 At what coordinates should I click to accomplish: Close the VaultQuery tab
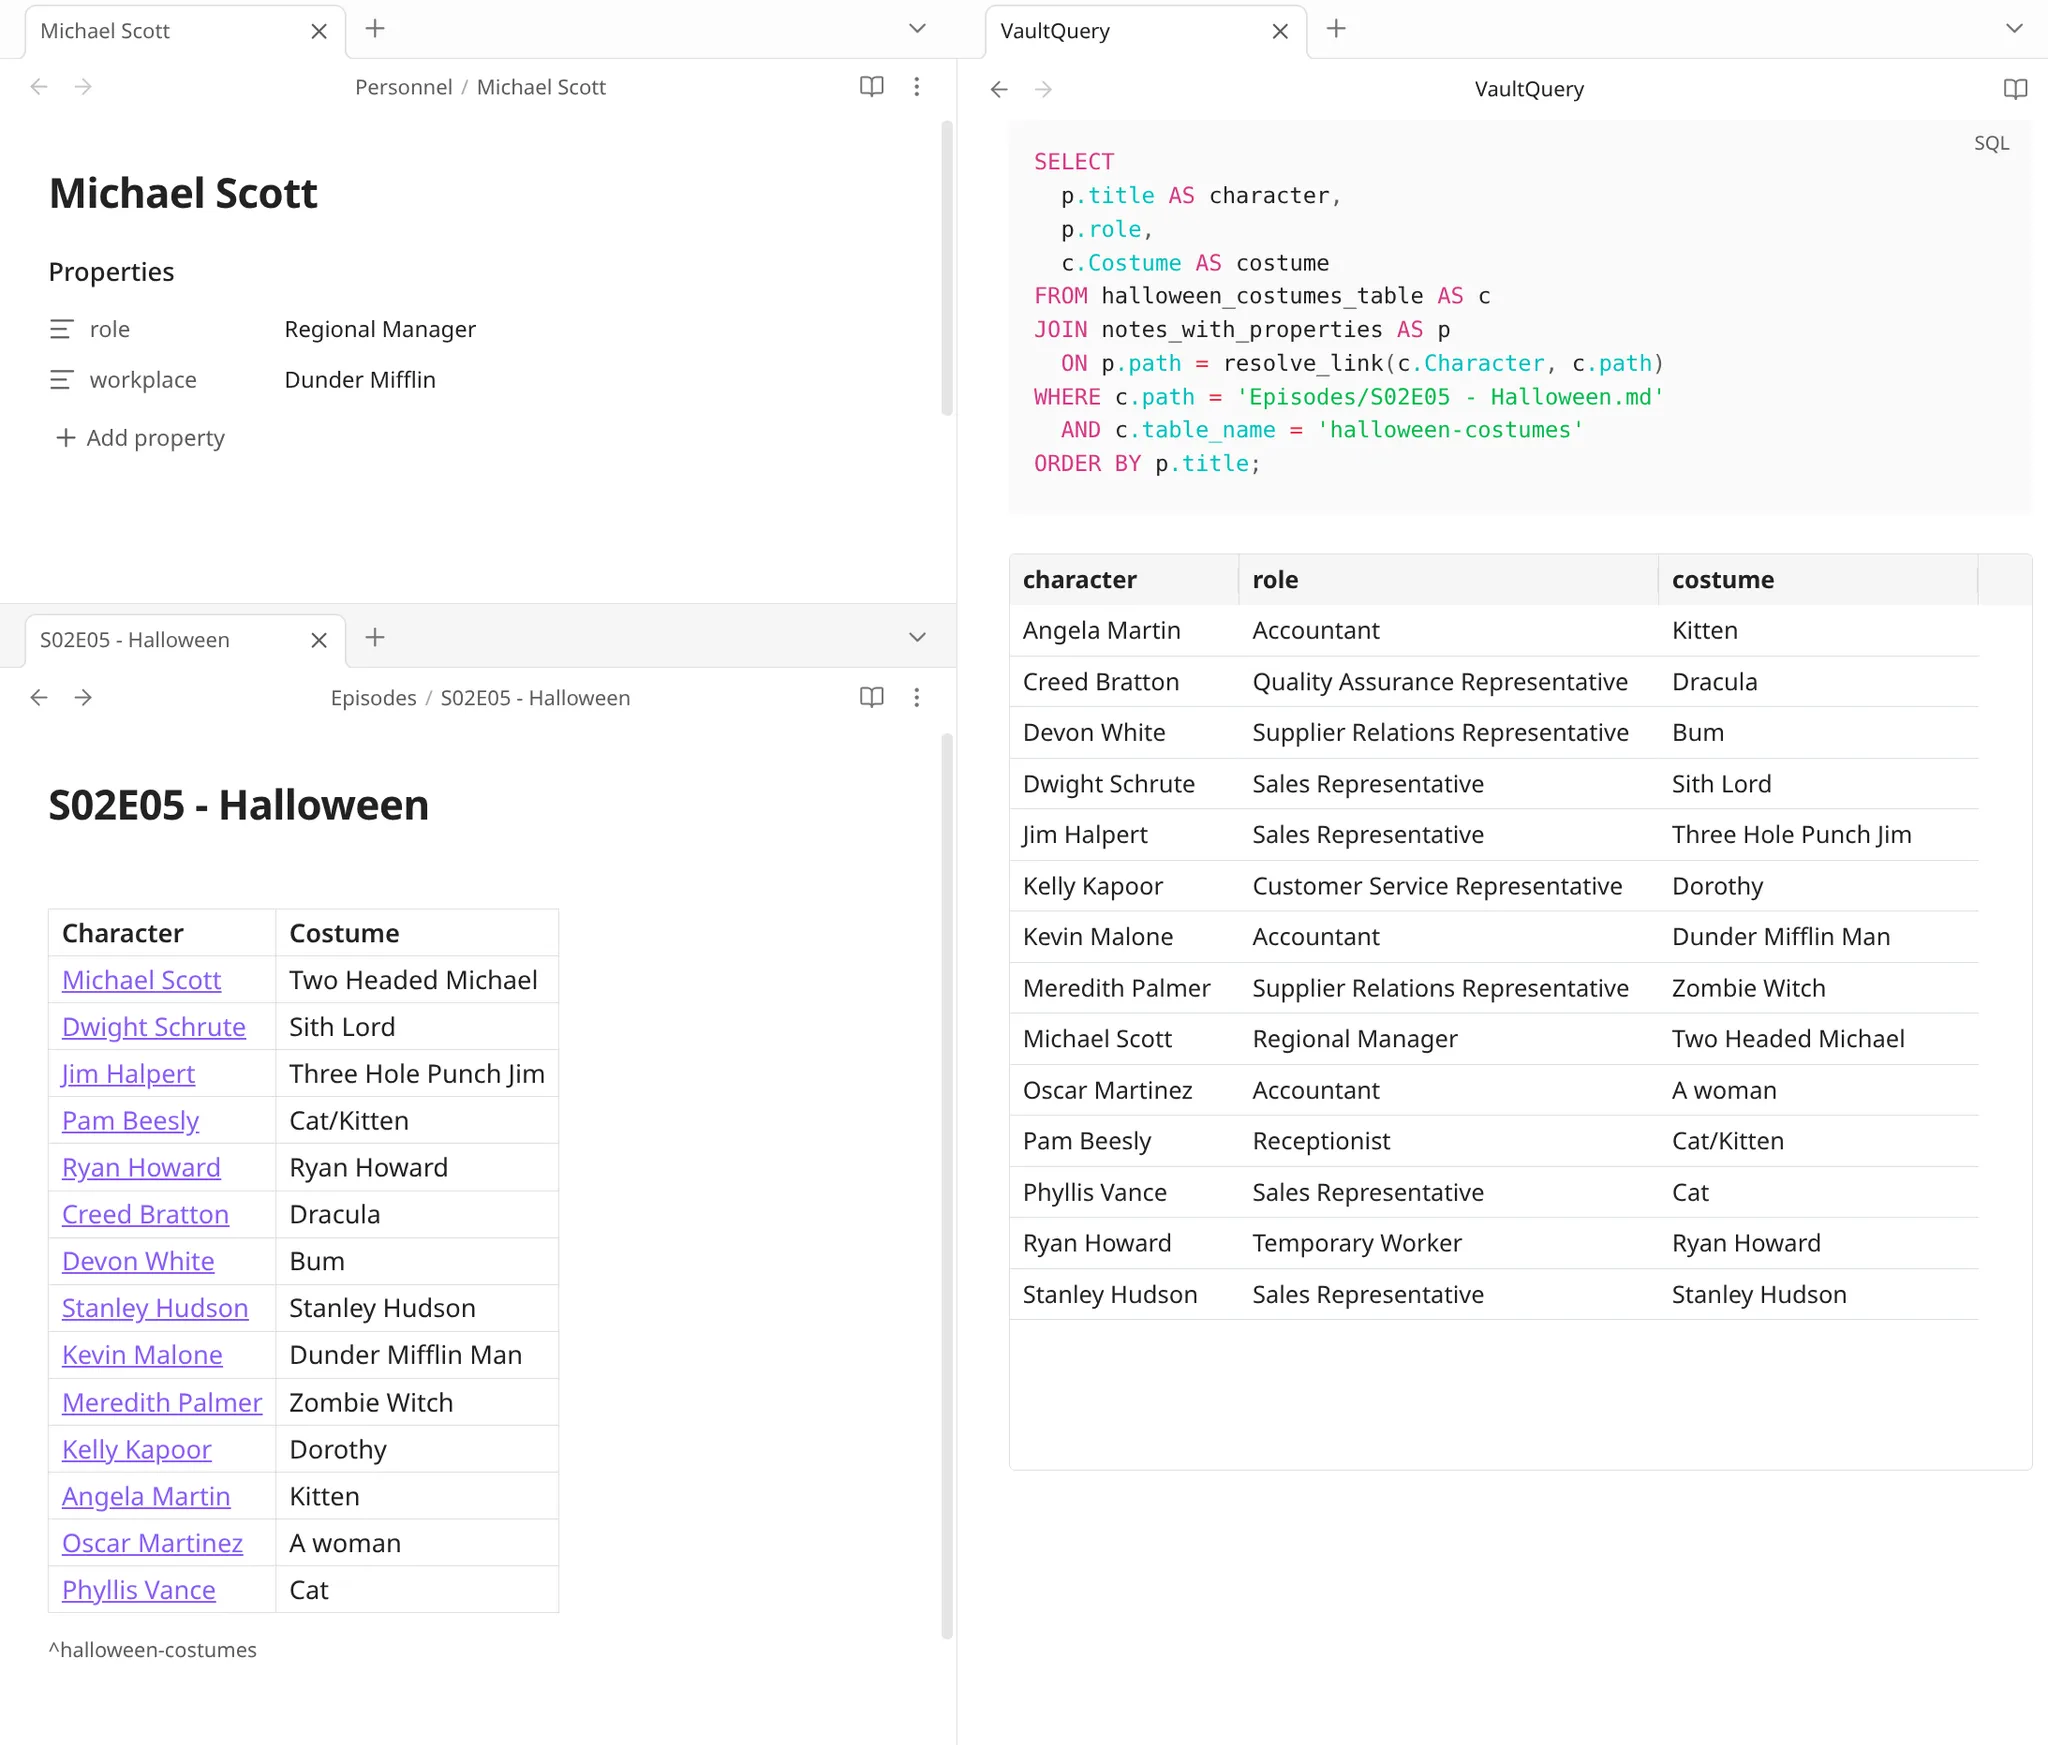click(x=1280, y=31)
